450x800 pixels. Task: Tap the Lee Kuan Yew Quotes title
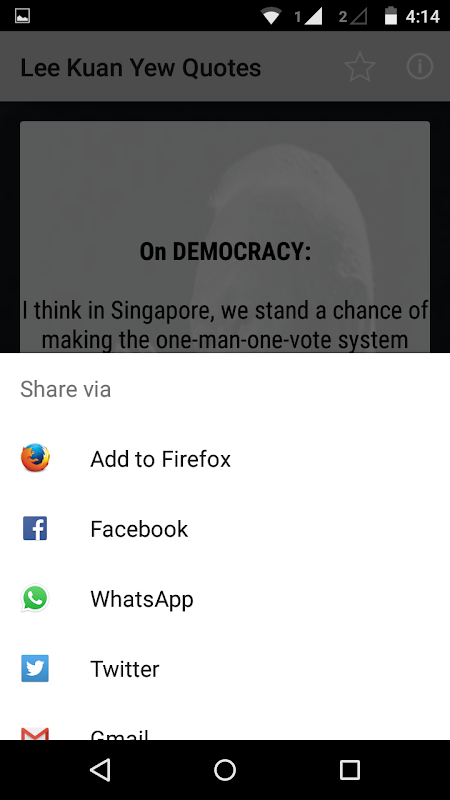141,67
